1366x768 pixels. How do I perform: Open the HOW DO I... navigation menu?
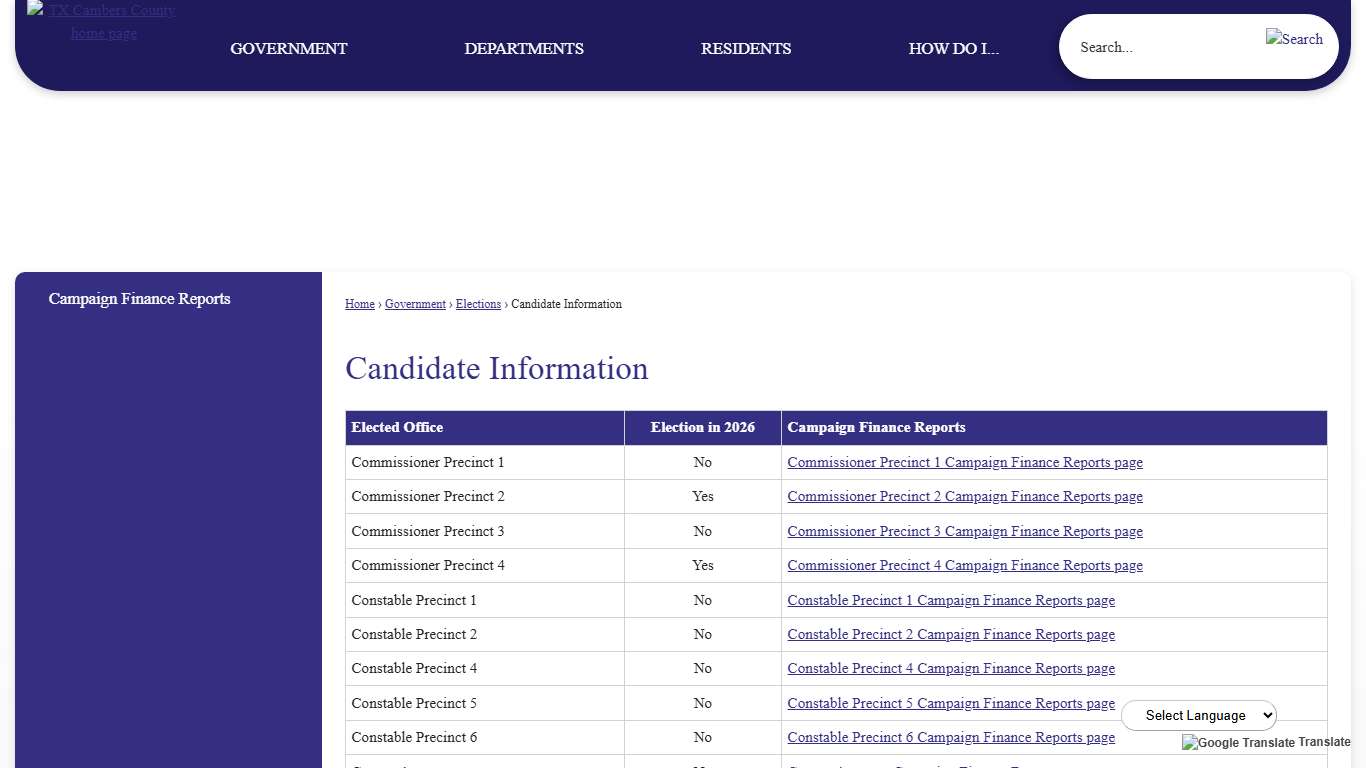pyautogui.click(x=953, y=48)
